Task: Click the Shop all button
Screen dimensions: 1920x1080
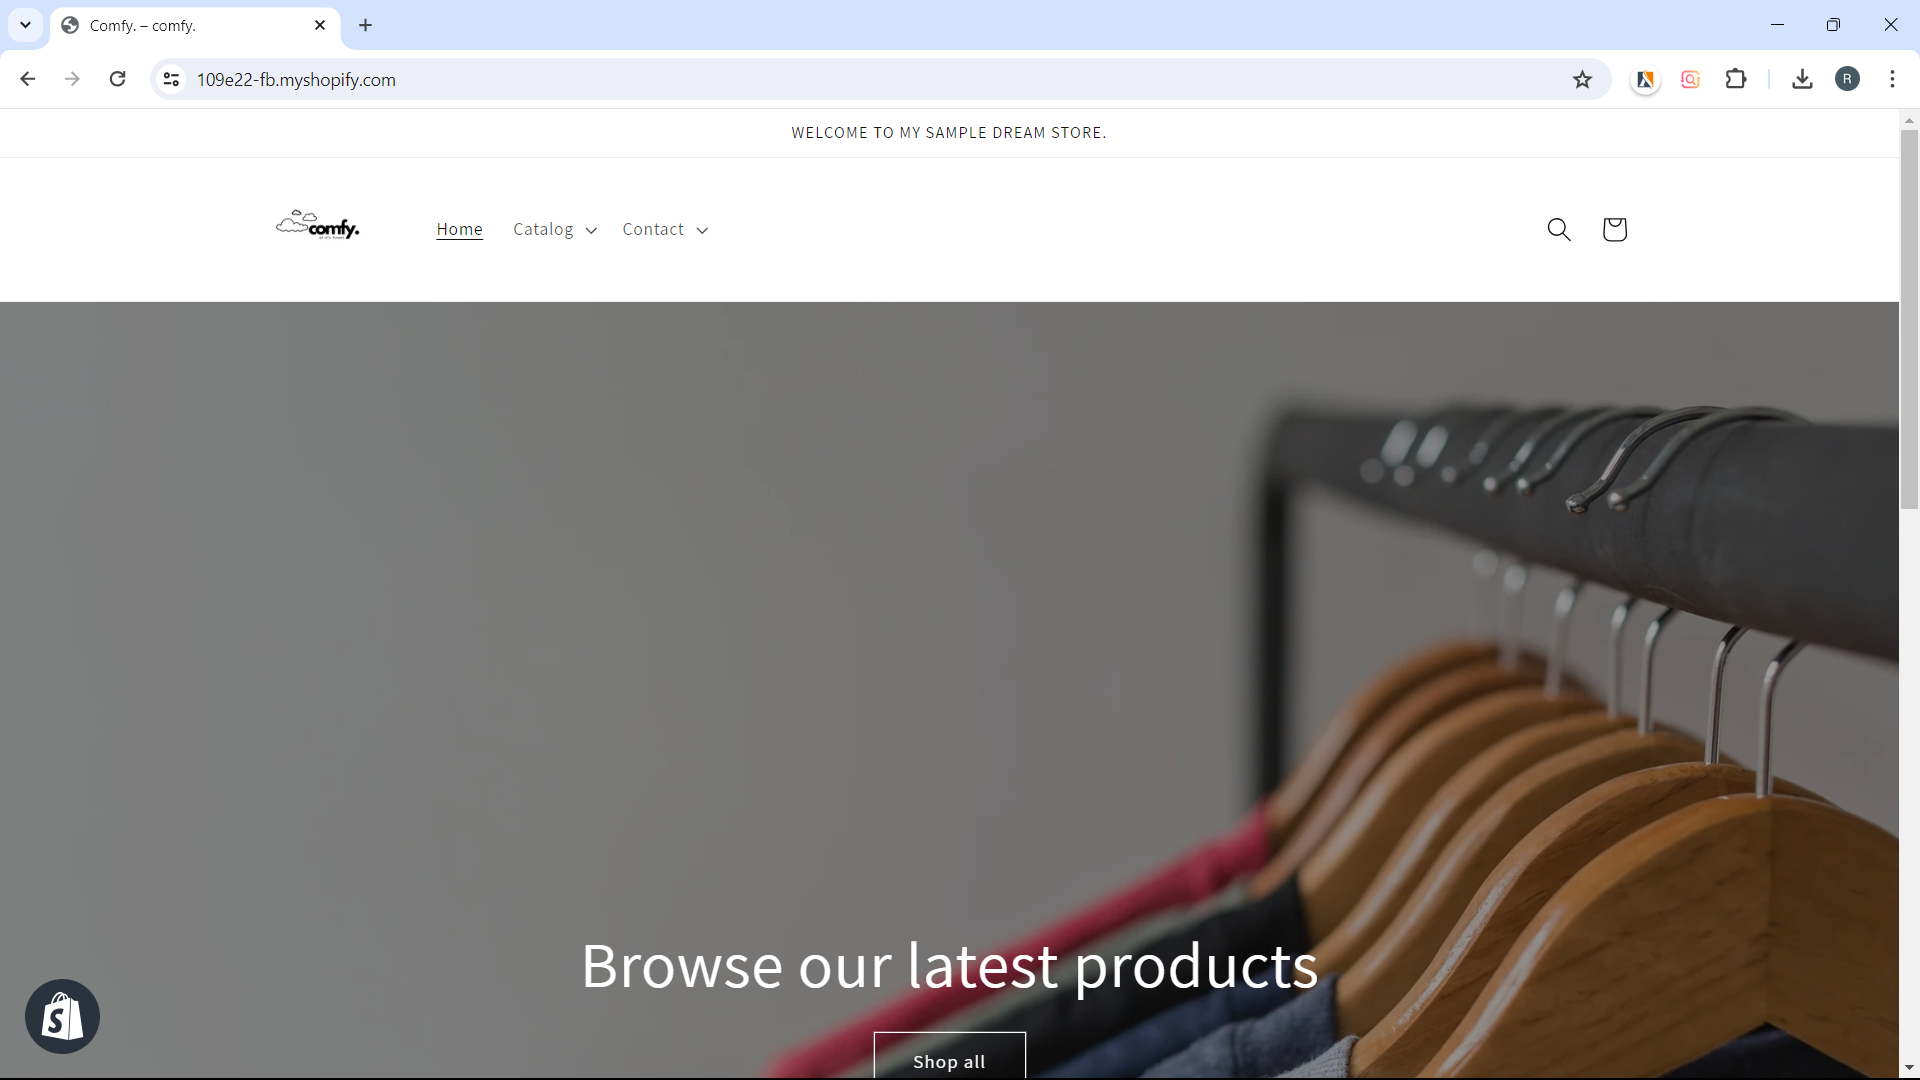Action: point(949,1056)
